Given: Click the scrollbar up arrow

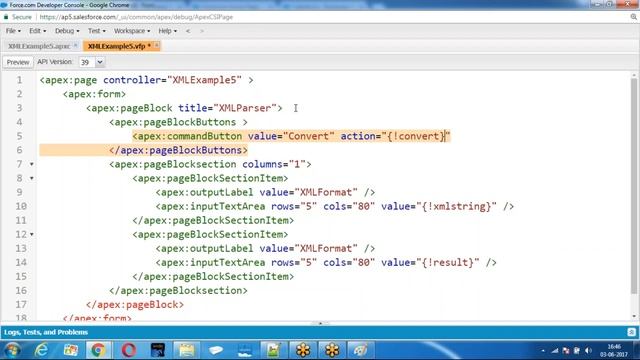Looking at the screenshot, I should [x=634, y=76].
